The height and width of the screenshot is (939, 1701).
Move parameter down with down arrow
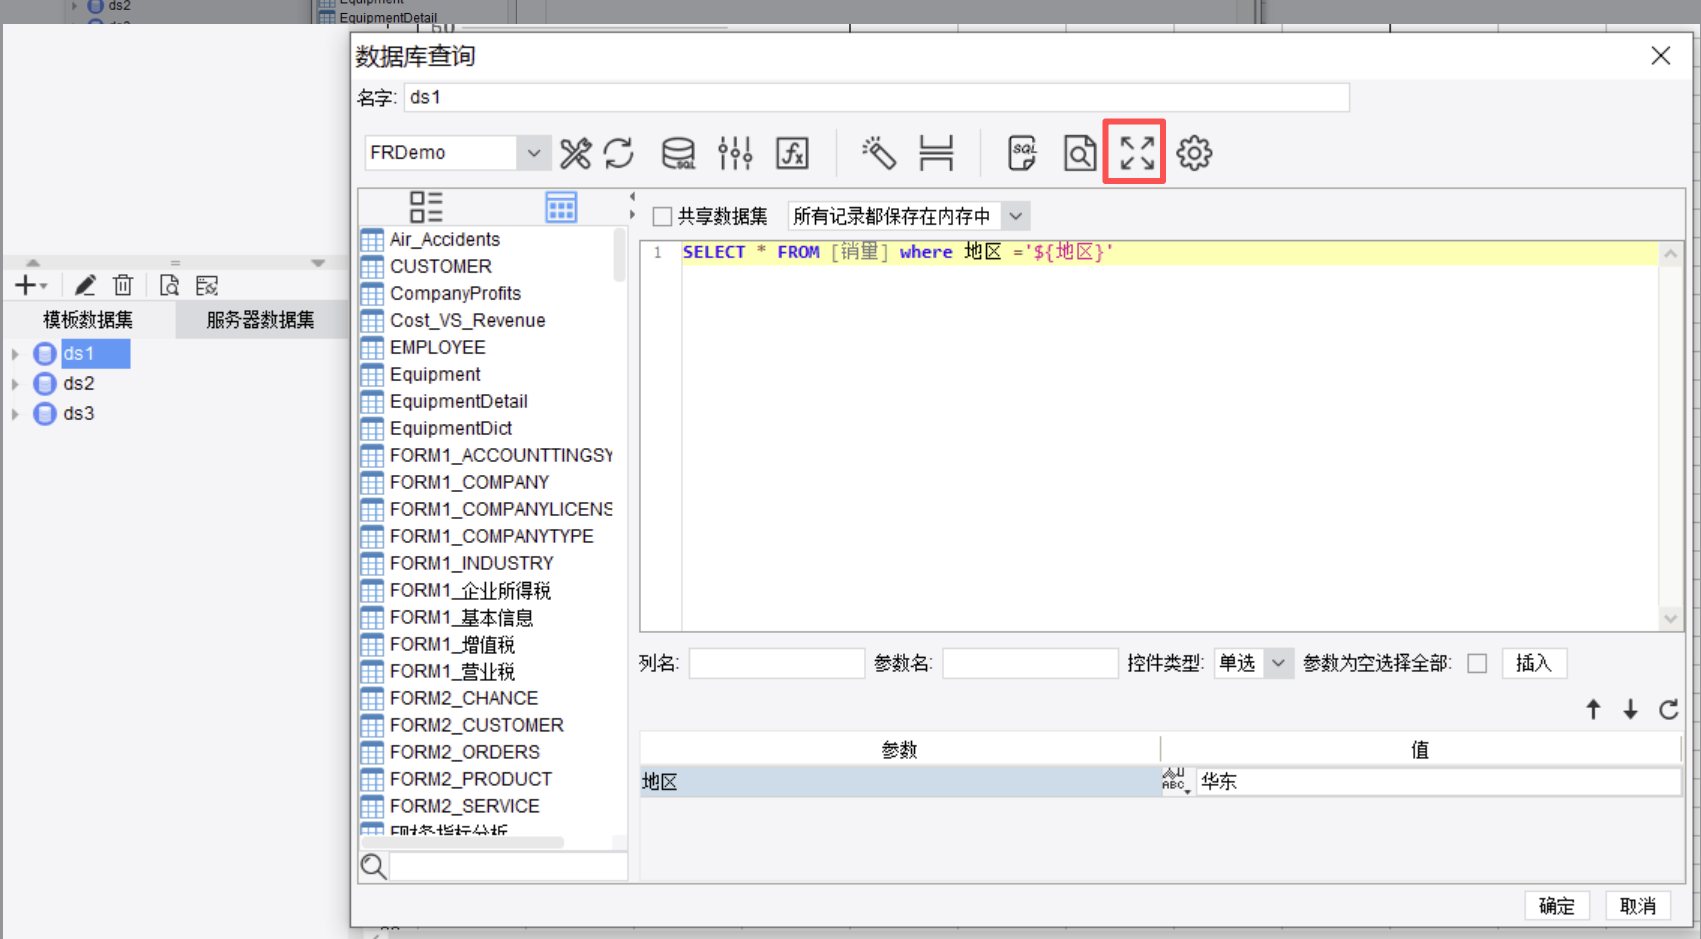(1630, 709)
